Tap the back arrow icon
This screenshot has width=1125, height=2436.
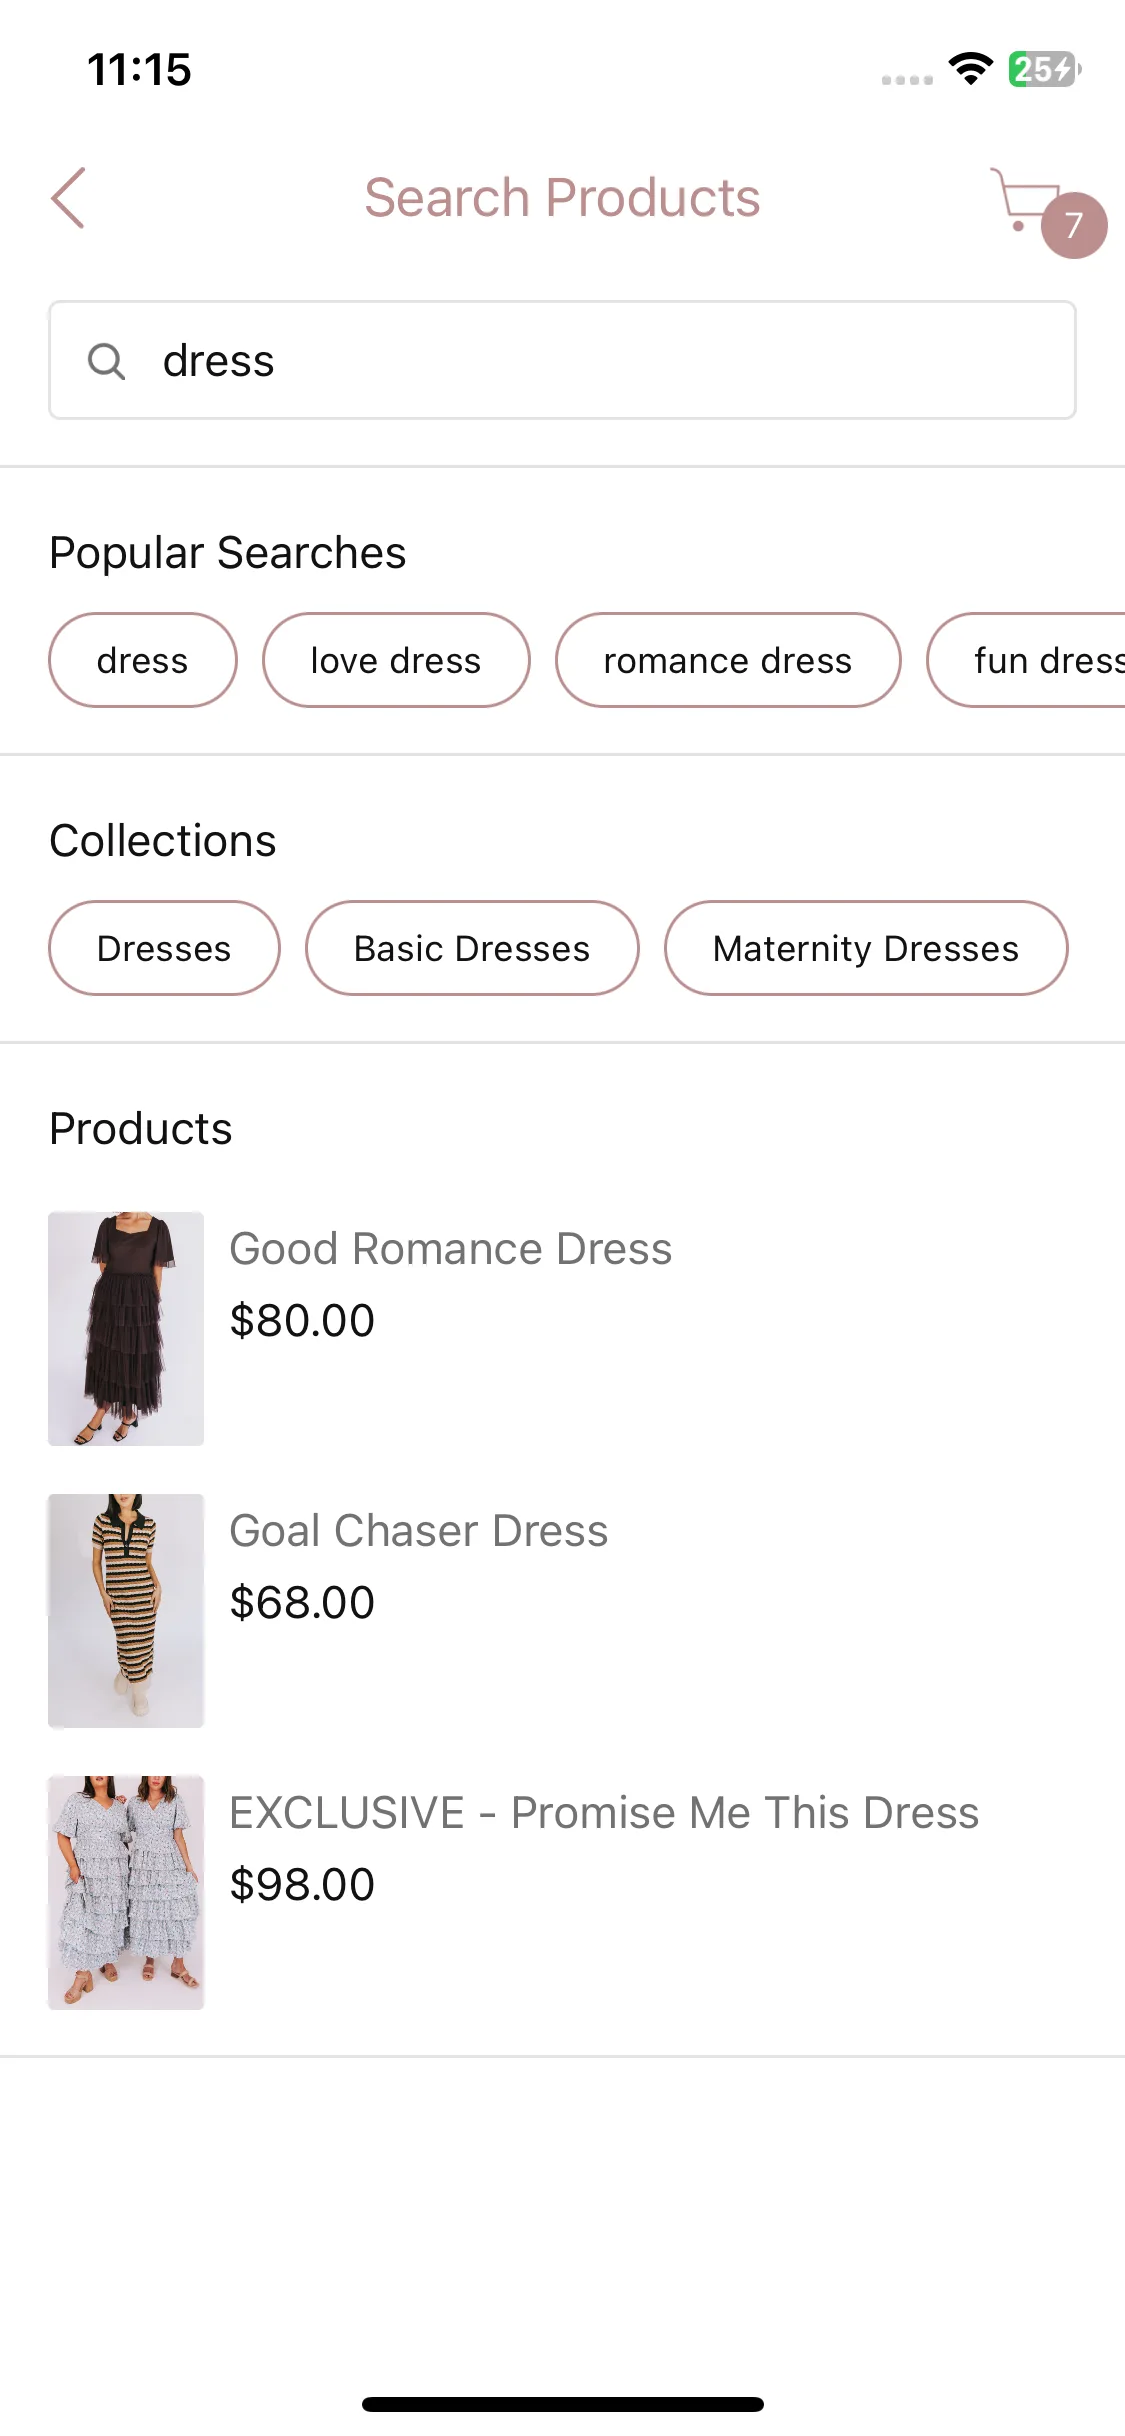click(68, 198)
